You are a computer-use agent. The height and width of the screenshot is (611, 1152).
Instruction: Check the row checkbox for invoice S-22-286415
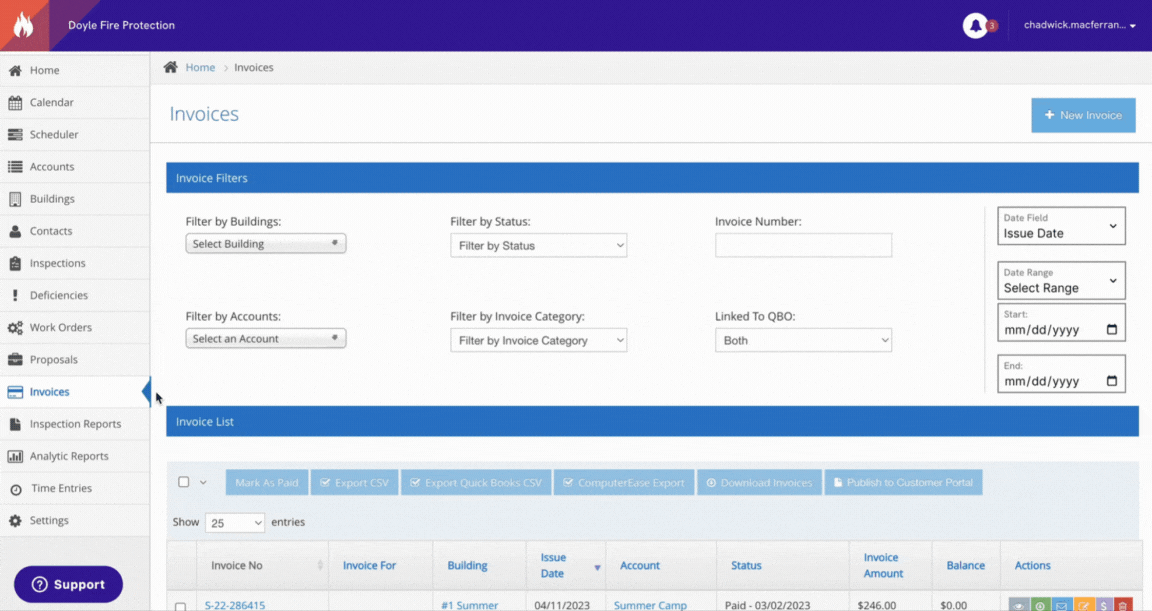(x=180, y=605)
